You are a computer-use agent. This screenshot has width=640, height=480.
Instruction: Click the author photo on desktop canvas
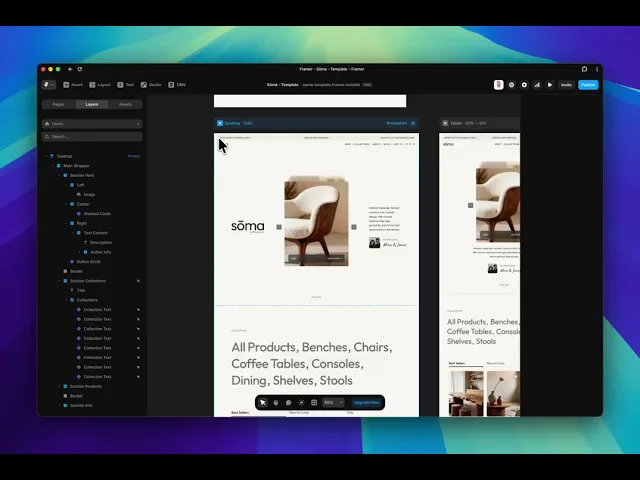click(374, 243)
